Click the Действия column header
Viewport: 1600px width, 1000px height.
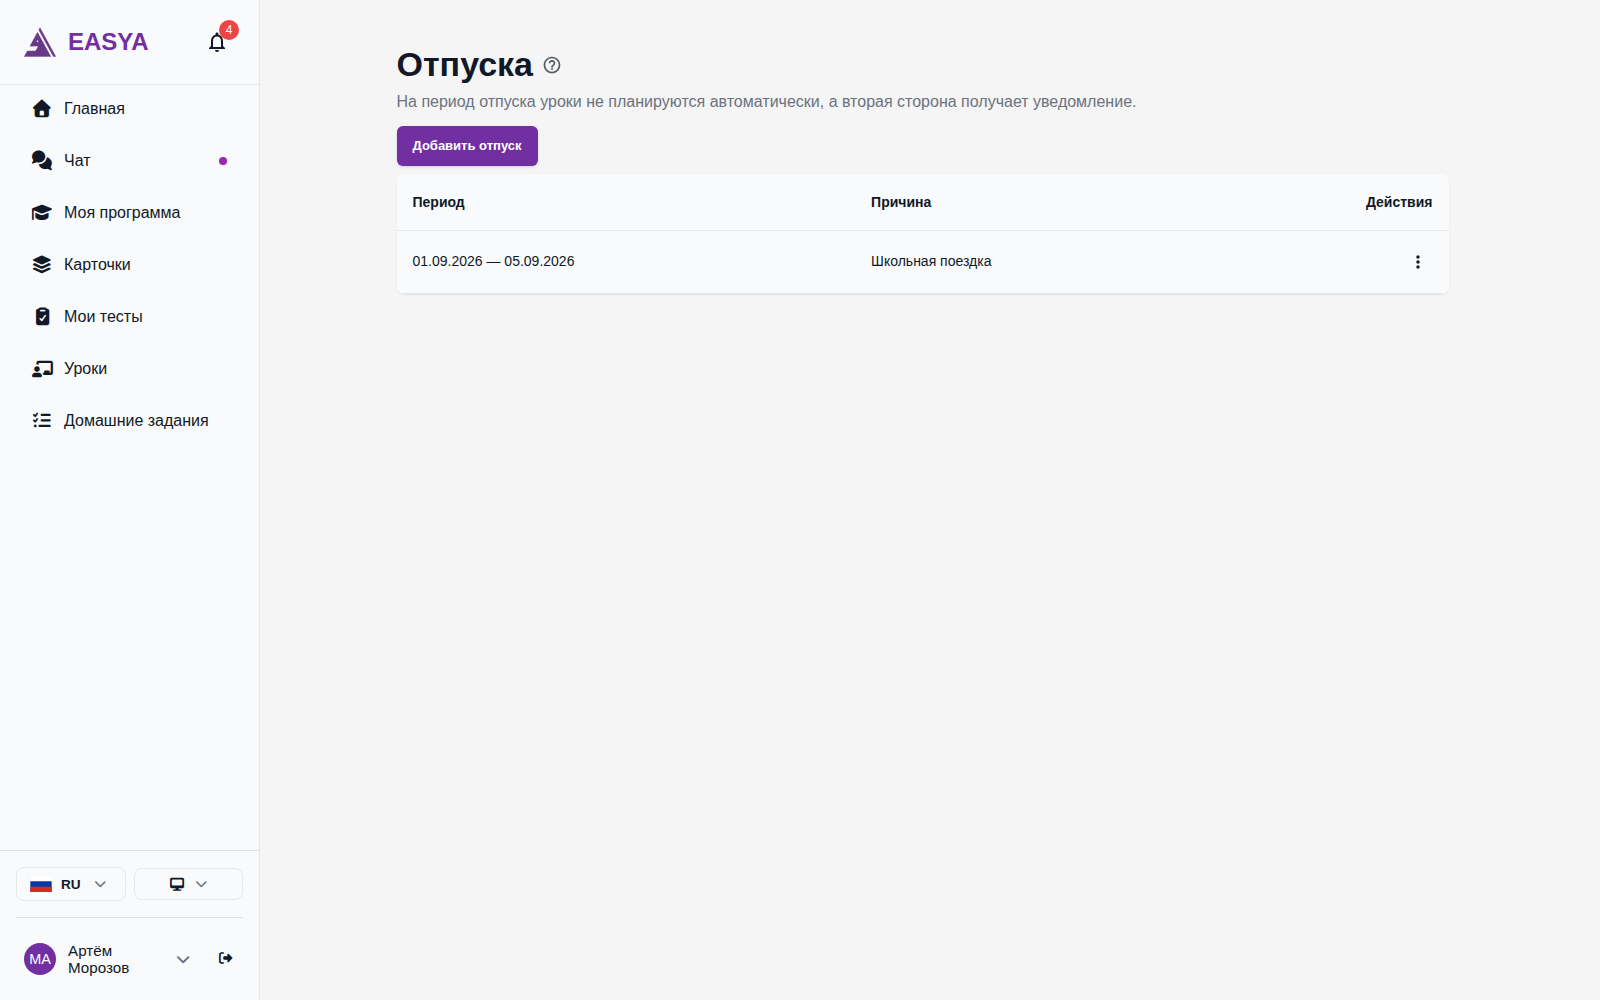(x=1399, y=202)
